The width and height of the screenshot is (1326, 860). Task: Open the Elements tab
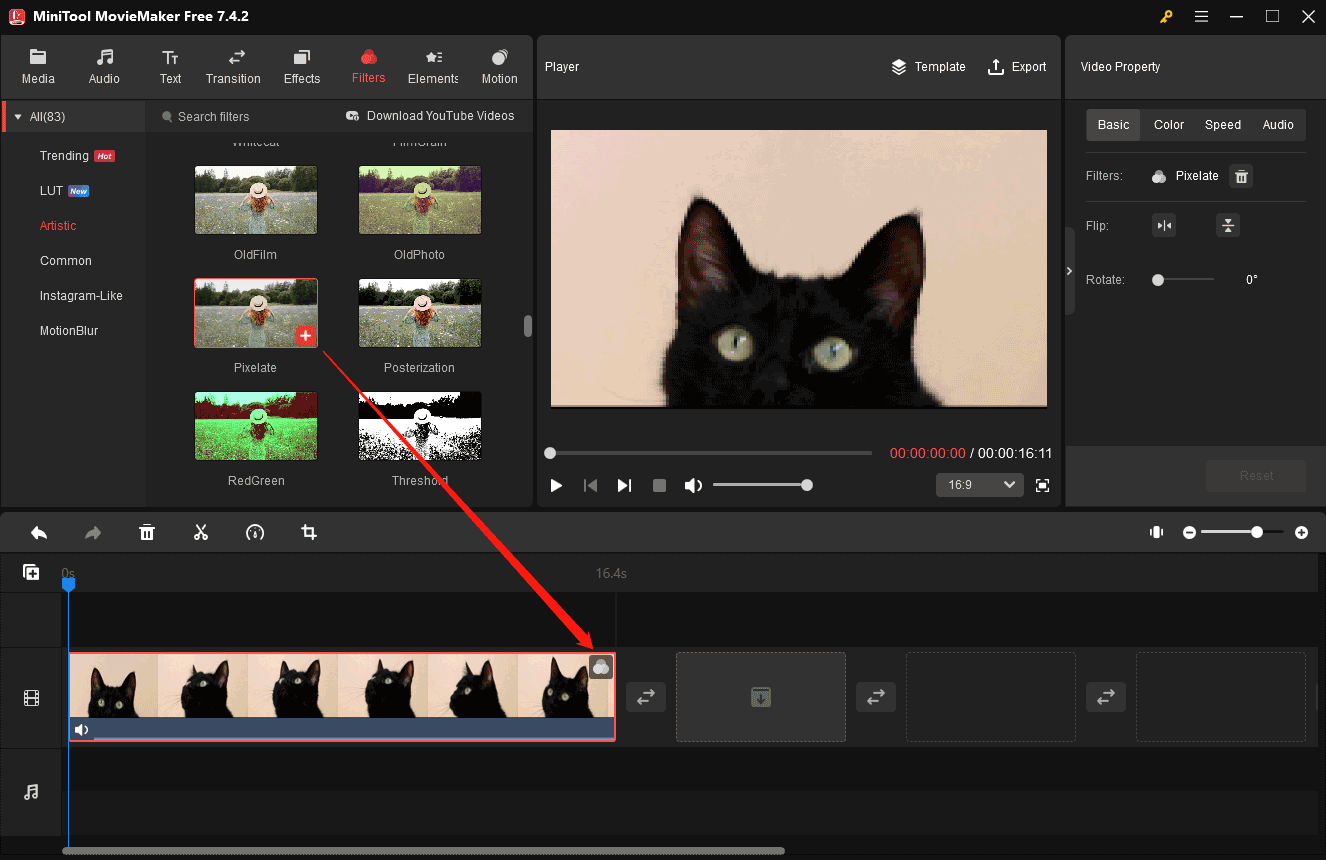pyautogui.click(x=433, y=67)
